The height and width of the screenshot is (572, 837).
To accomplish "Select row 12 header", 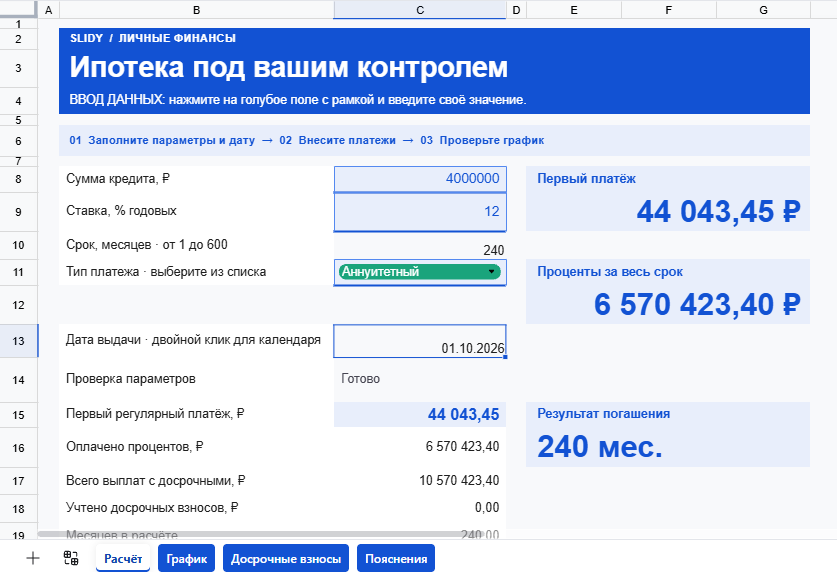I will click(x=19, y=305).
